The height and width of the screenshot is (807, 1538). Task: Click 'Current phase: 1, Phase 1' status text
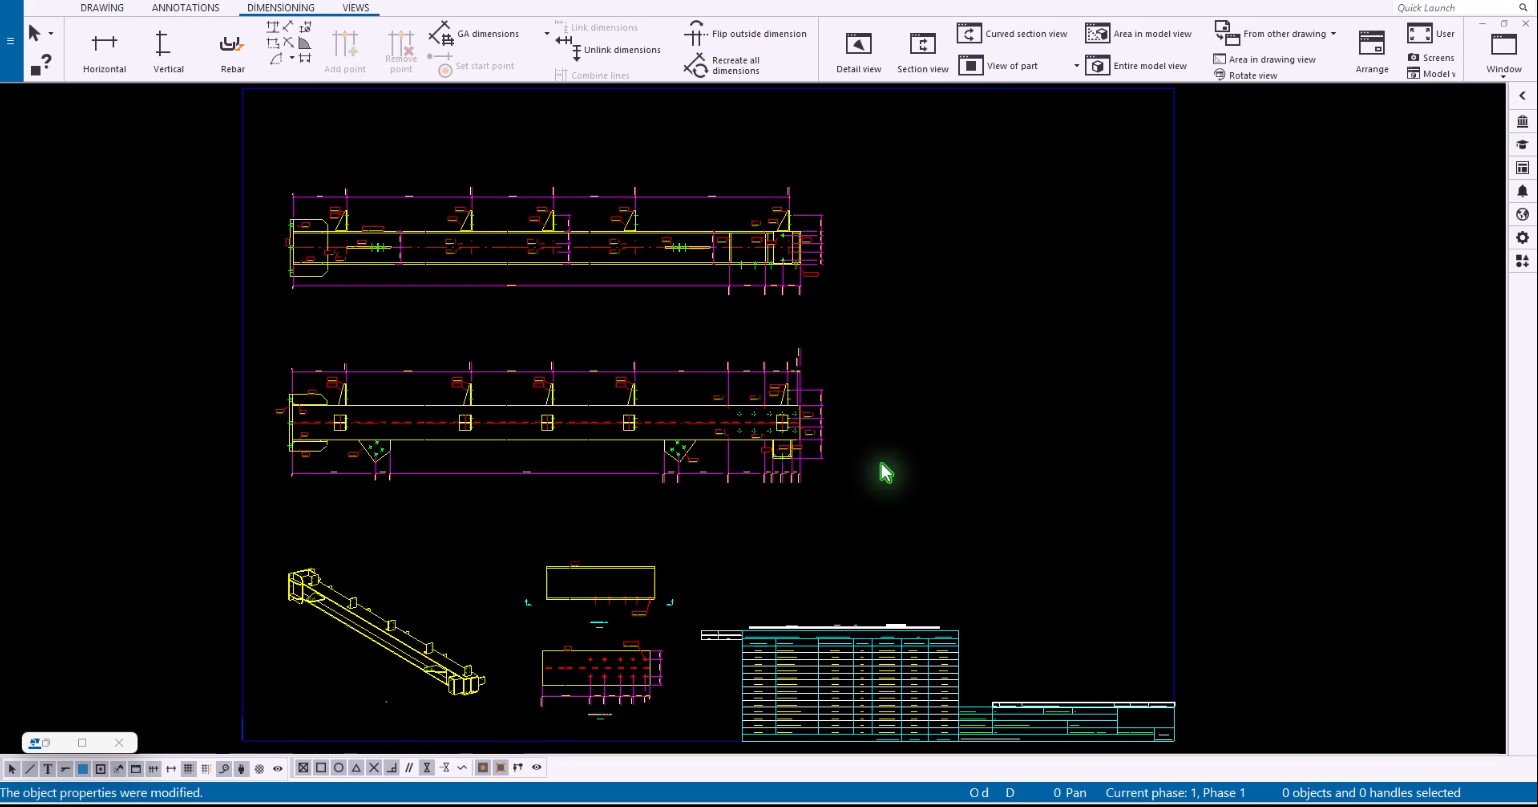pos(1175,793)
